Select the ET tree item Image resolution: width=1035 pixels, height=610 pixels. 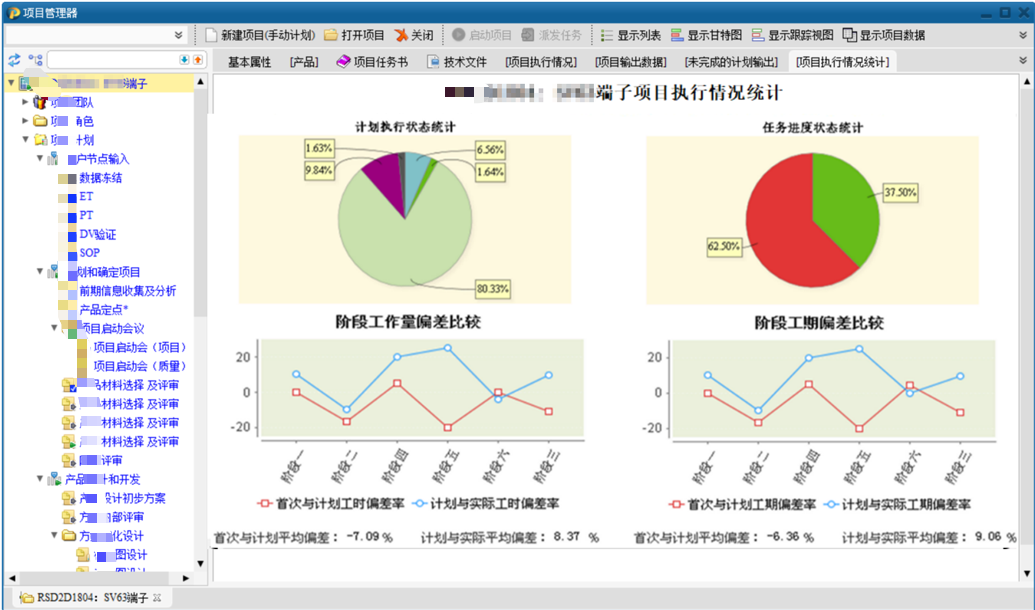coord(86,197)
